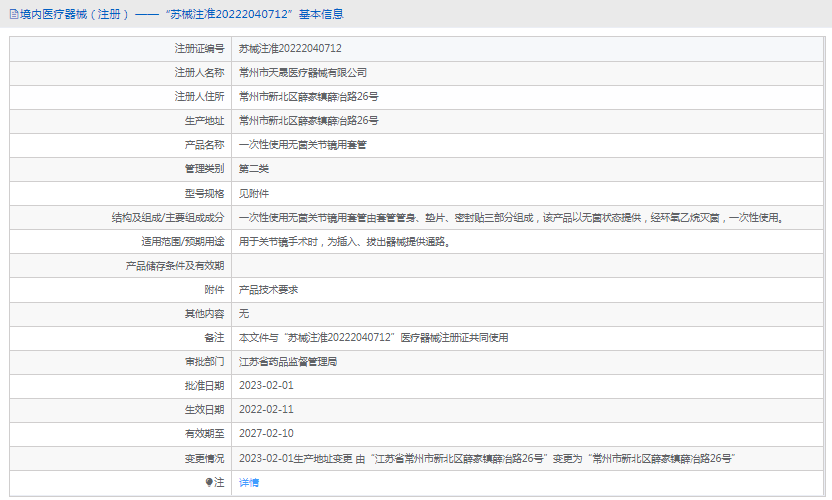The width and height of the screenshot is (832, 500).
Task: Select the page title 境内医疗器械（注册）基本信息
Action: pos(181,14)
